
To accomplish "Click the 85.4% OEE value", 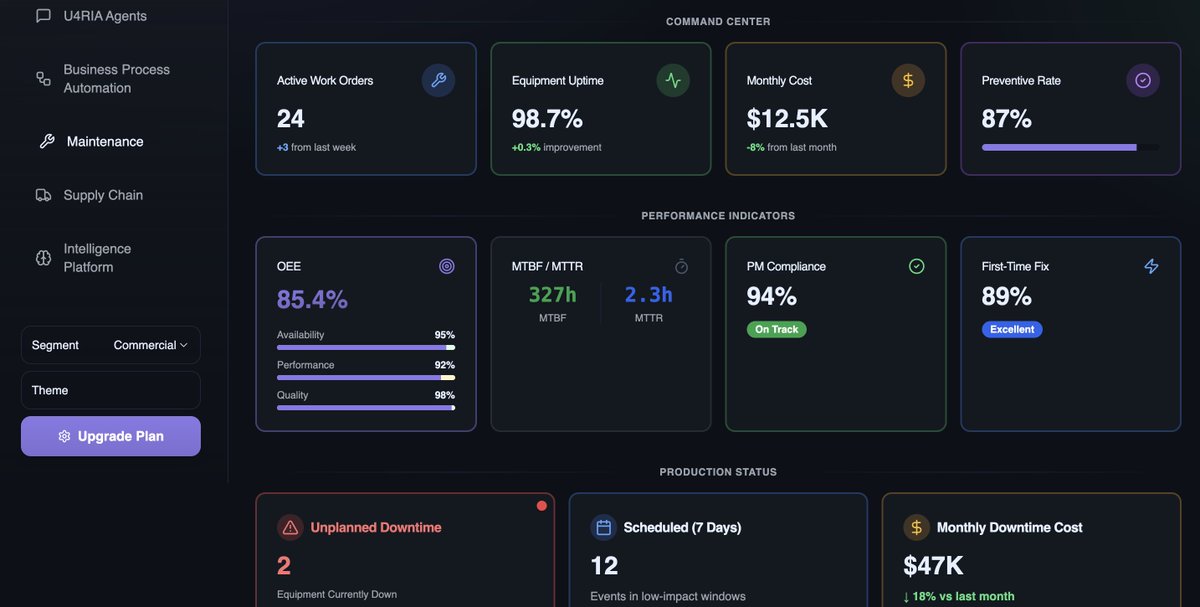I will [312, 299].
